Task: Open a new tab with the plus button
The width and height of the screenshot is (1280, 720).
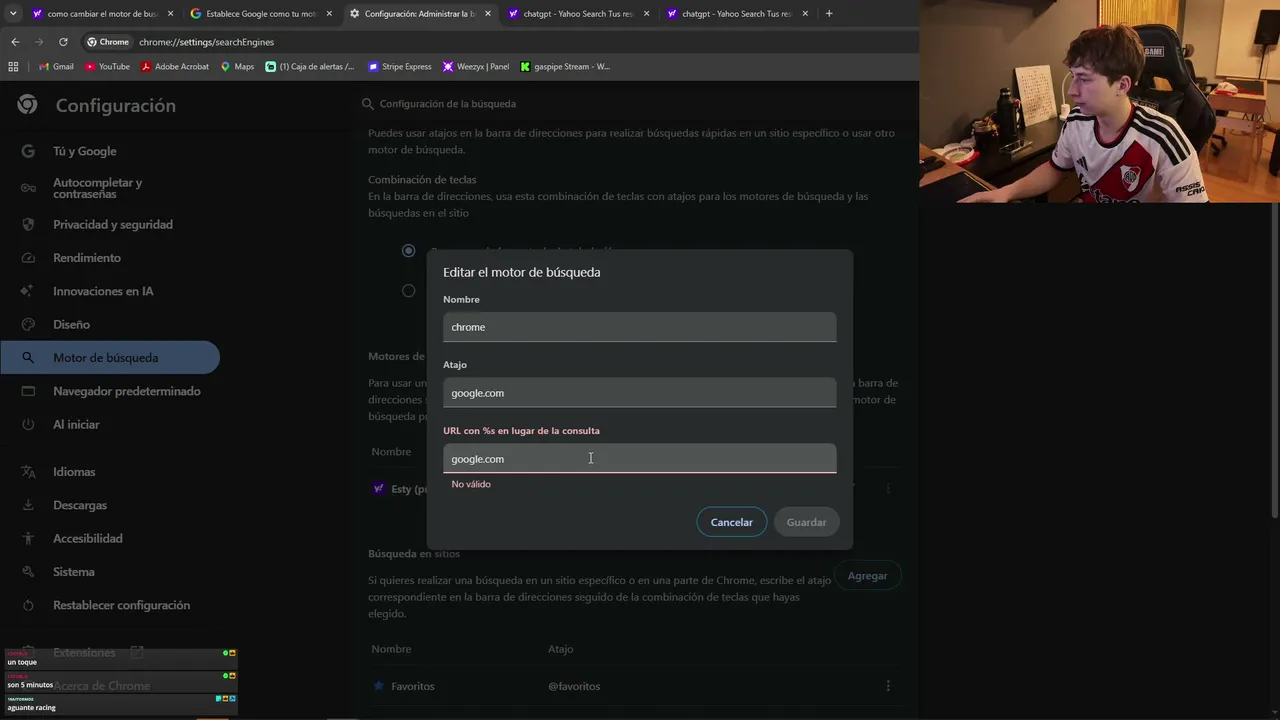Action: point(829,14)
